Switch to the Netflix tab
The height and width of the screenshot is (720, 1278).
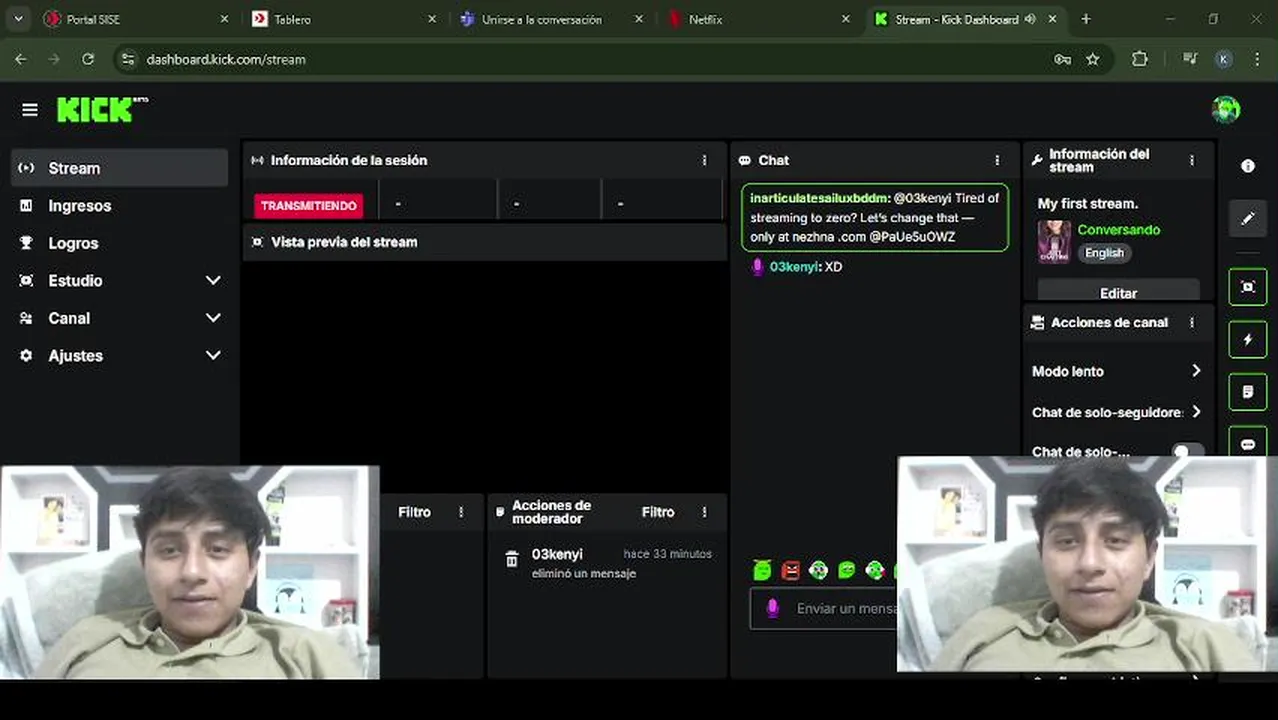pyautogui.click(x=759, y=19)
